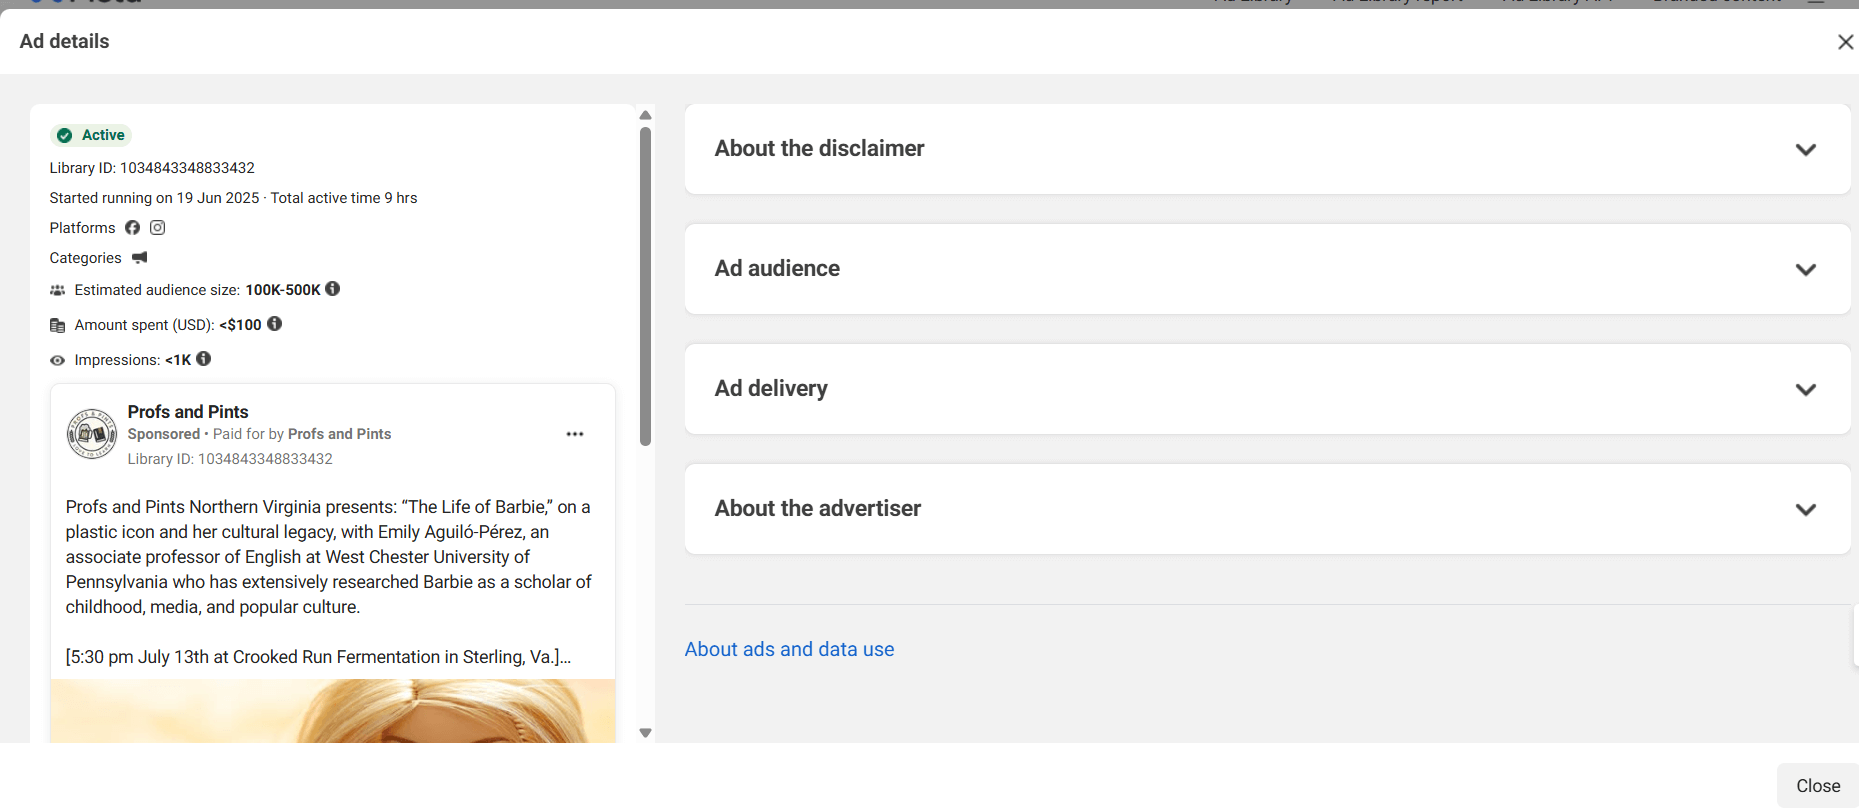Click the Close button at bottom
The height and width of the screenshot is (809, 1859).
[x=1818, y=786]
